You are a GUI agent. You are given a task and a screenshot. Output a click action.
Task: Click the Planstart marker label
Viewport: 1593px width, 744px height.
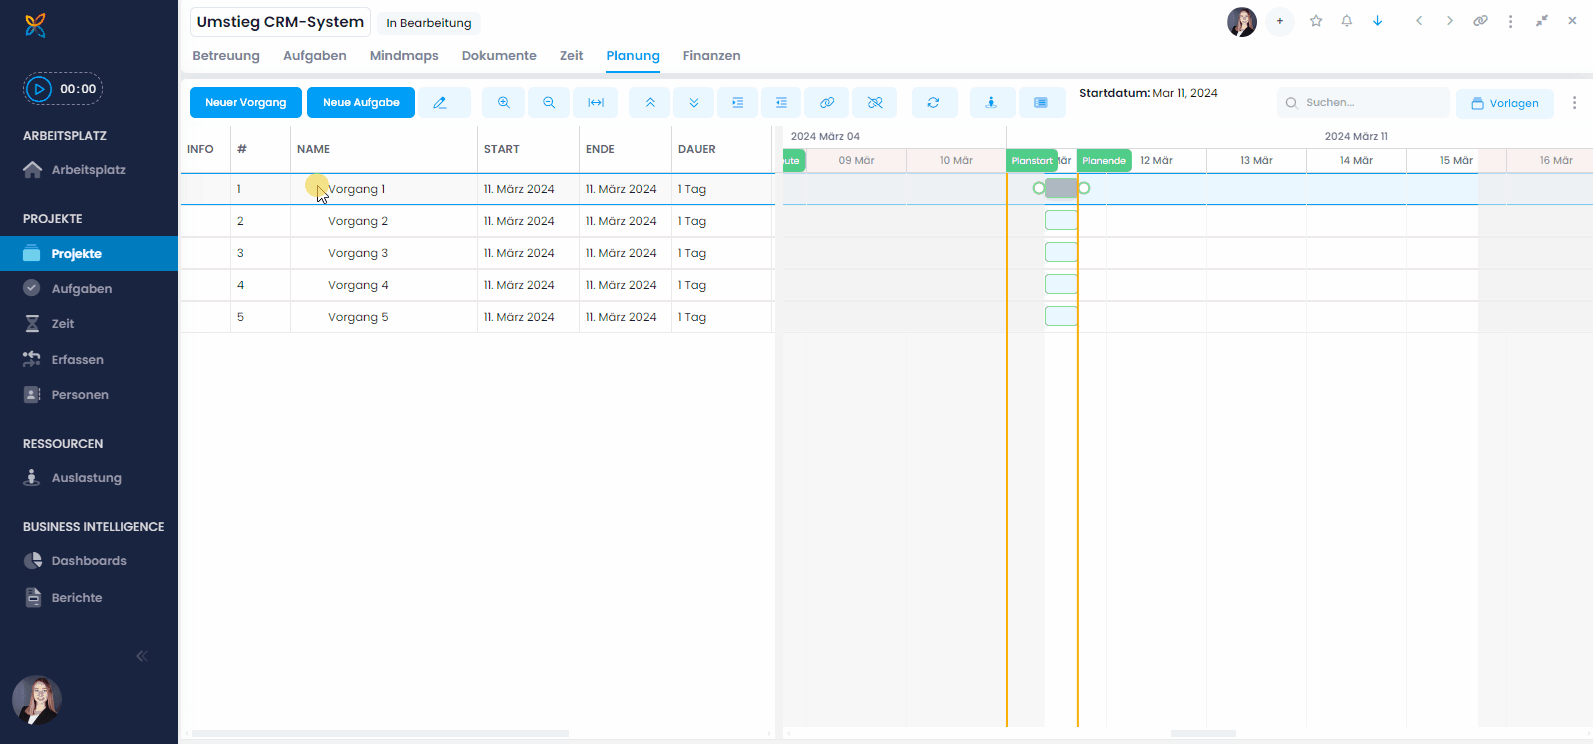pos(1031,160)
